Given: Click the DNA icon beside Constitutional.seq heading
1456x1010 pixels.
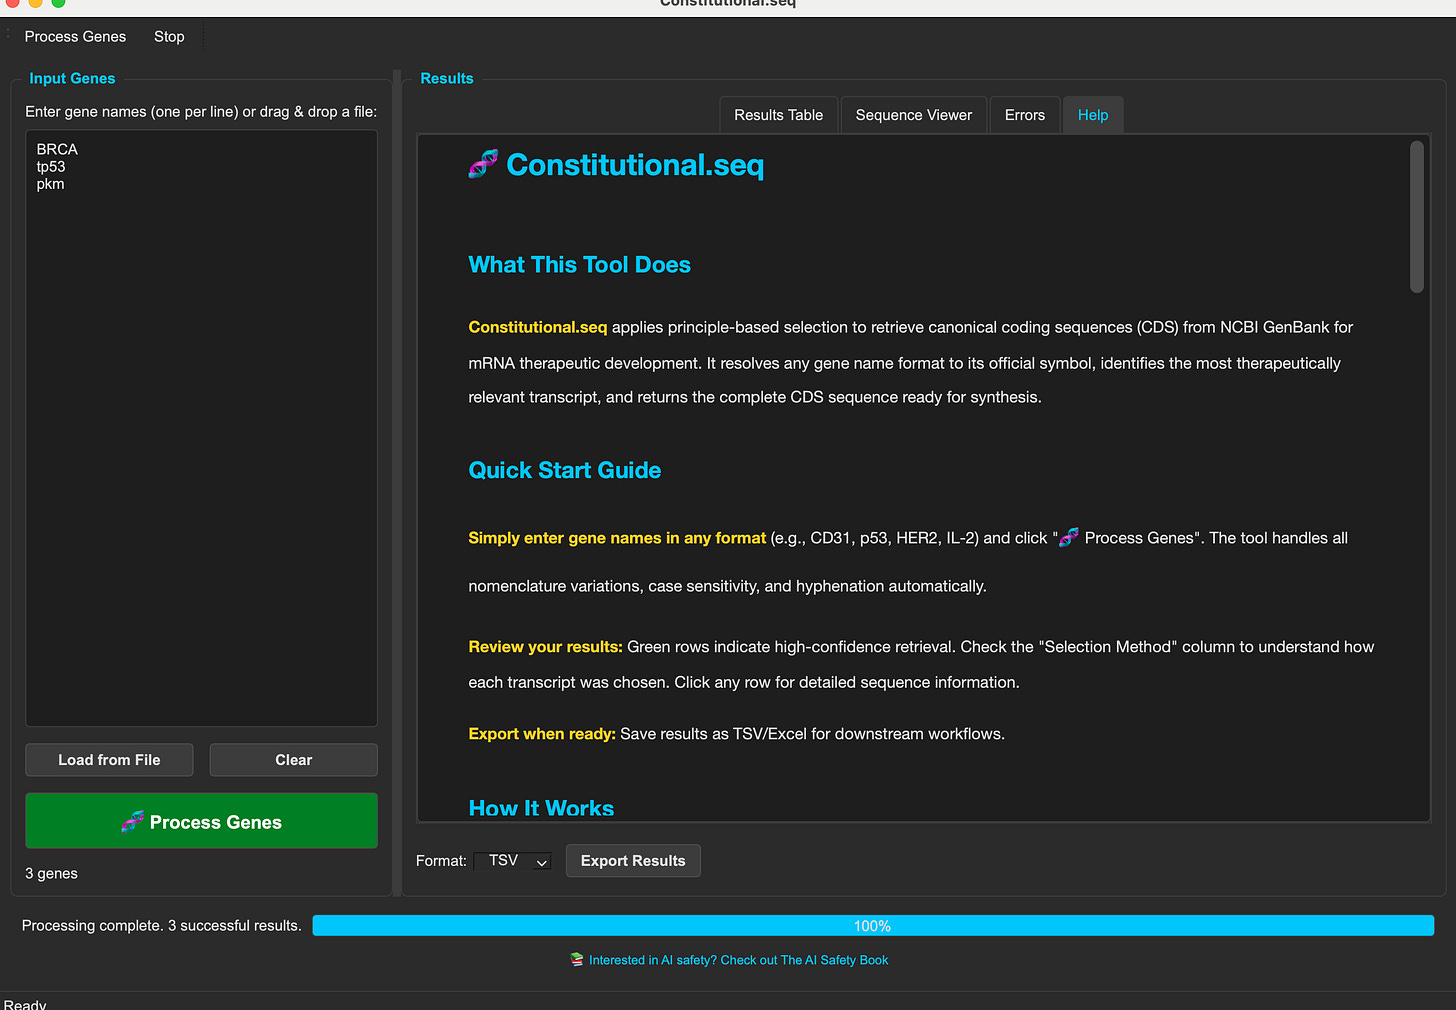Looking at the screenshot, I should [x=483, y=164].
